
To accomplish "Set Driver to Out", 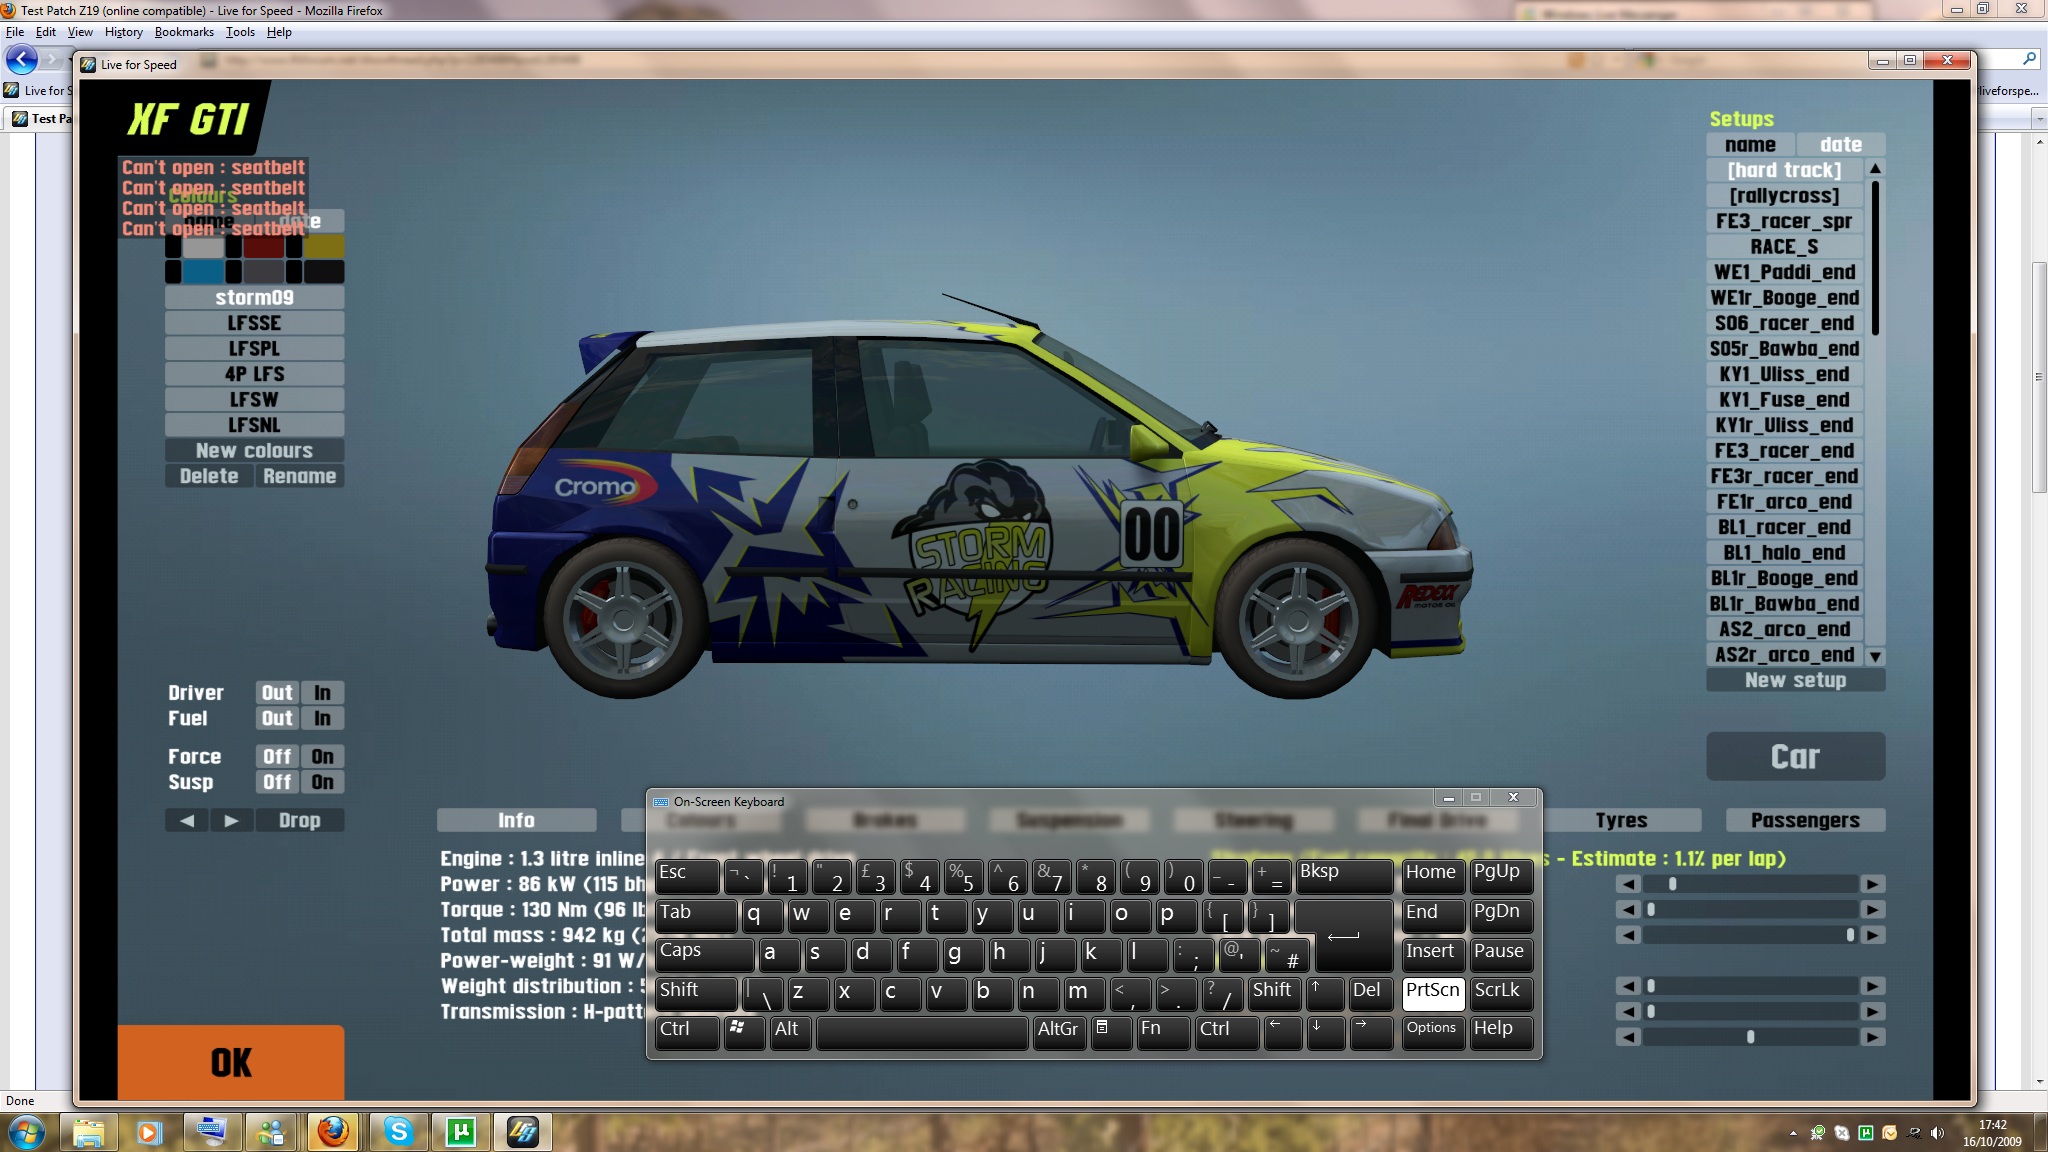I will point(277,693).
